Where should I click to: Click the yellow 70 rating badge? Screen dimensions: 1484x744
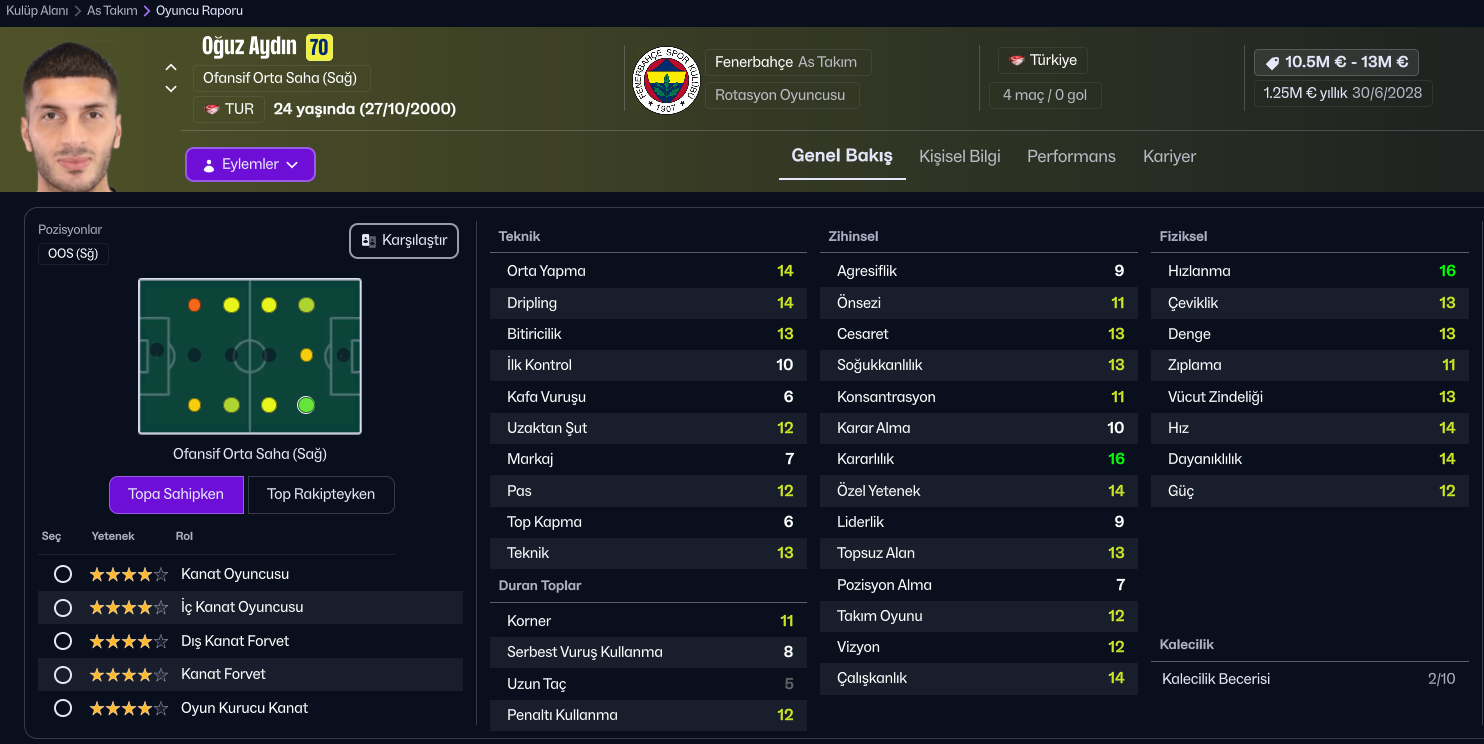point(319,47)
